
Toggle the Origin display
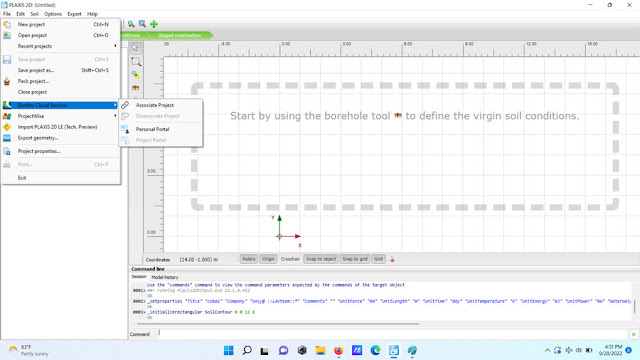(x=268, y=259)
